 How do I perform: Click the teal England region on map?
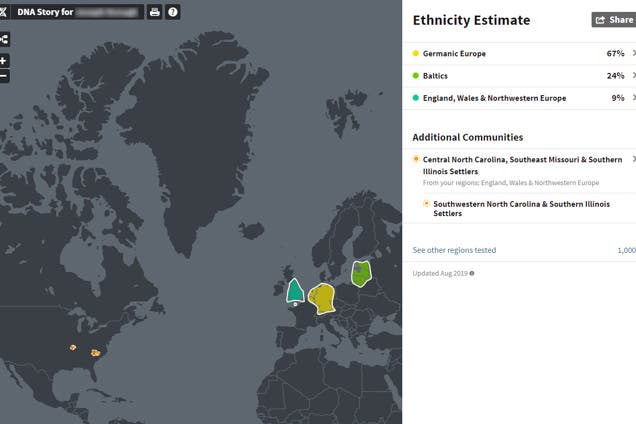295,291
